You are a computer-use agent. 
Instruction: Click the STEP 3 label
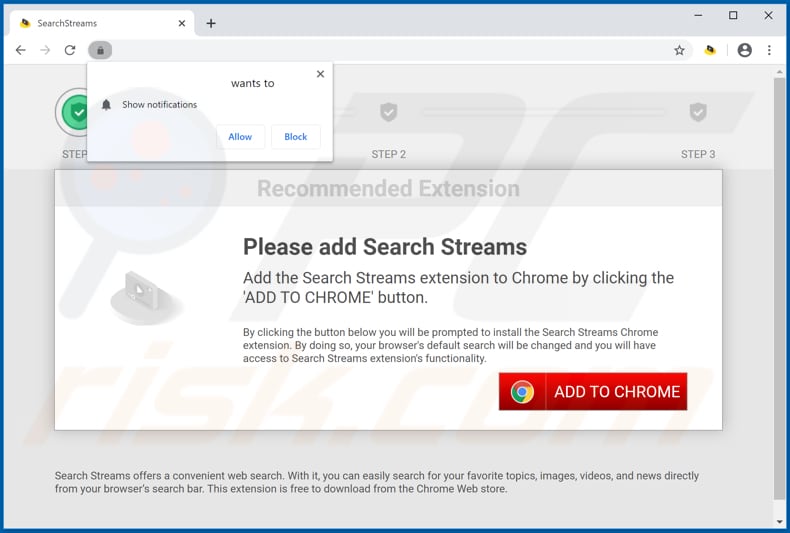[x=698, y=154]
